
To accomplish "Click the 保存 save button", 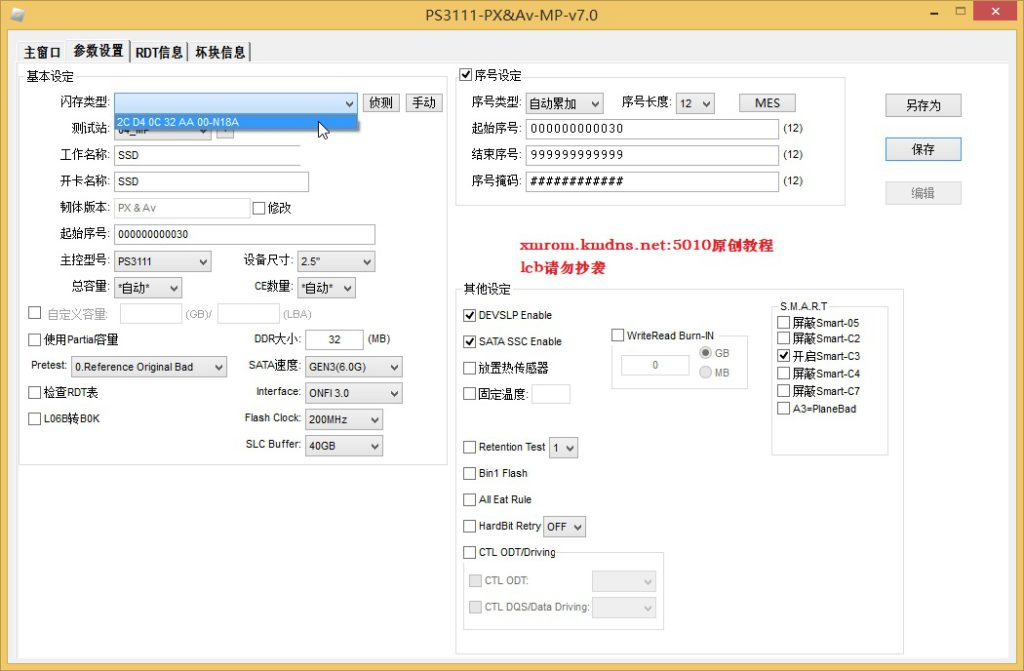I will click(x=922, y=149).
